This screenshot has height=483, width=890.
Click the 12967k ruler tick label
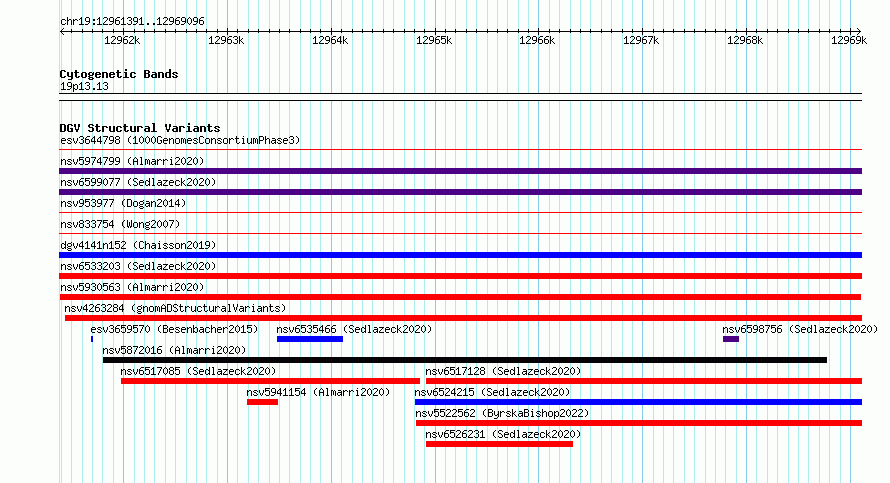641,40
